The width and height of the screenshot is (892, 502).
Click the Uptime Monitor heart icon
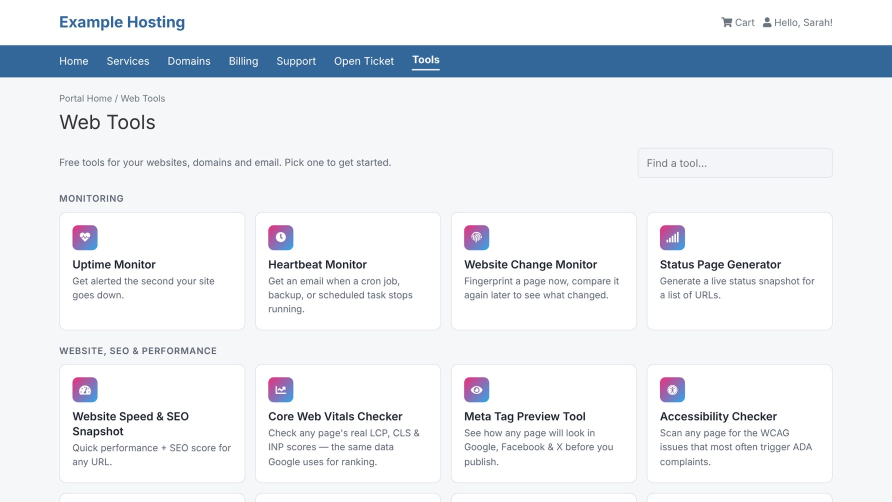(85, 237)
